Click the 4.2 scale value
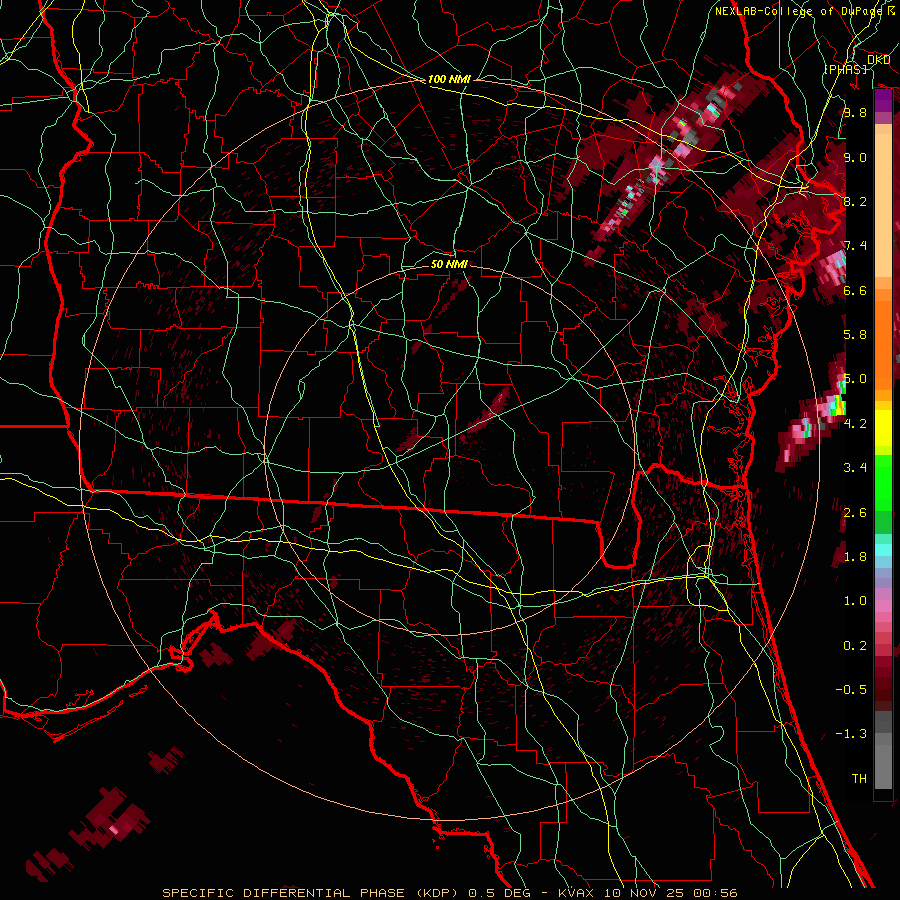This screenshot has height=900, width=900. (855, 424)
